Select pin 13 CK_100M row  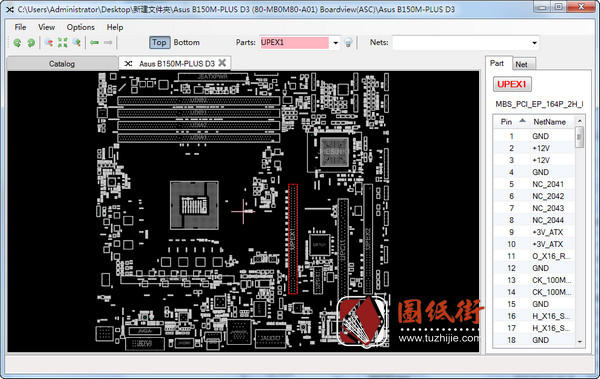534,280
